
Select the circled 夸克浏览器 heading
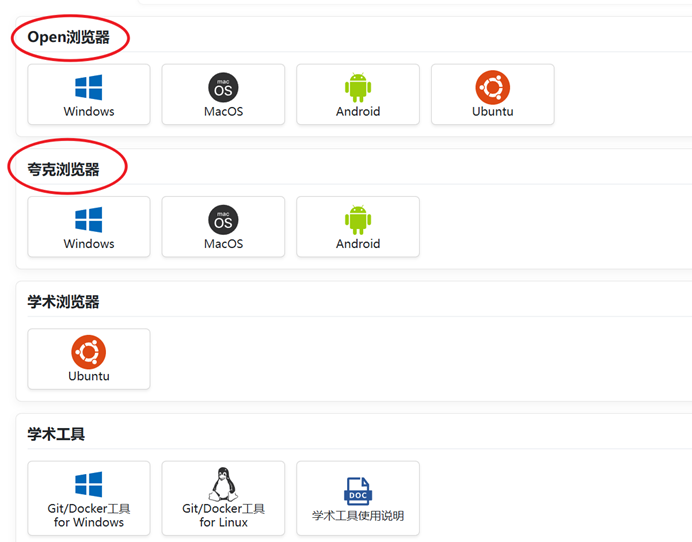pos(64,169)
